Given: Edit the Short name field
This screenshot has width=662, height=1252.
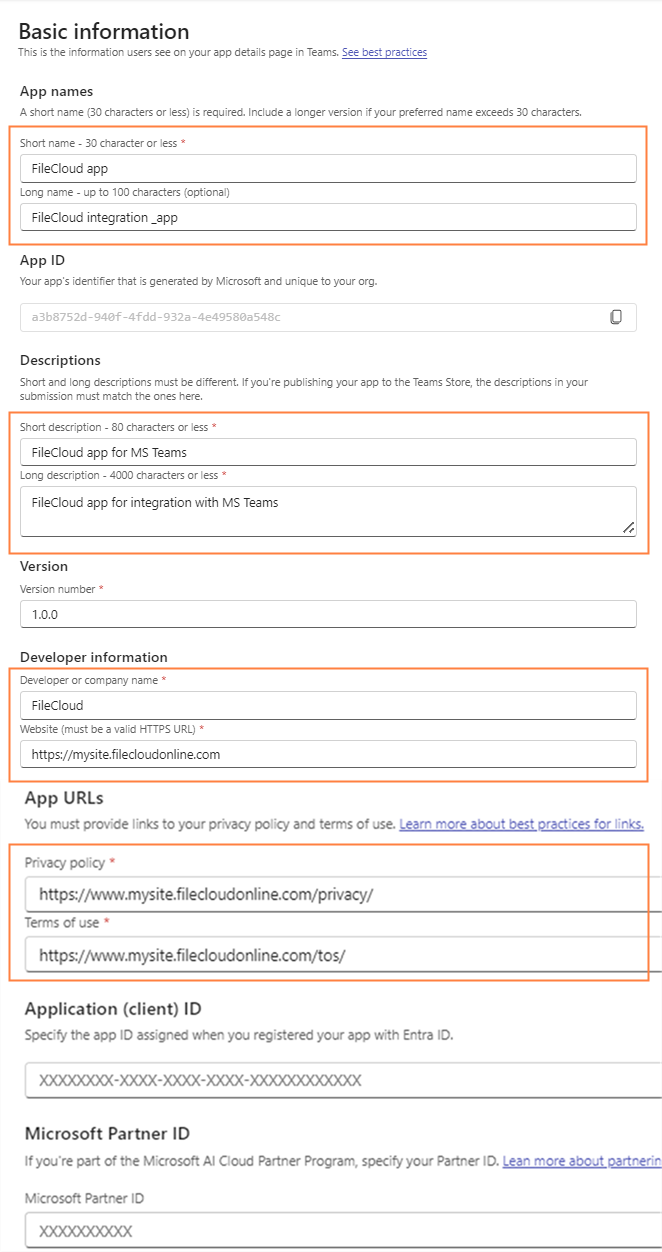Looking at the screenshot, I should click(328, 168).
